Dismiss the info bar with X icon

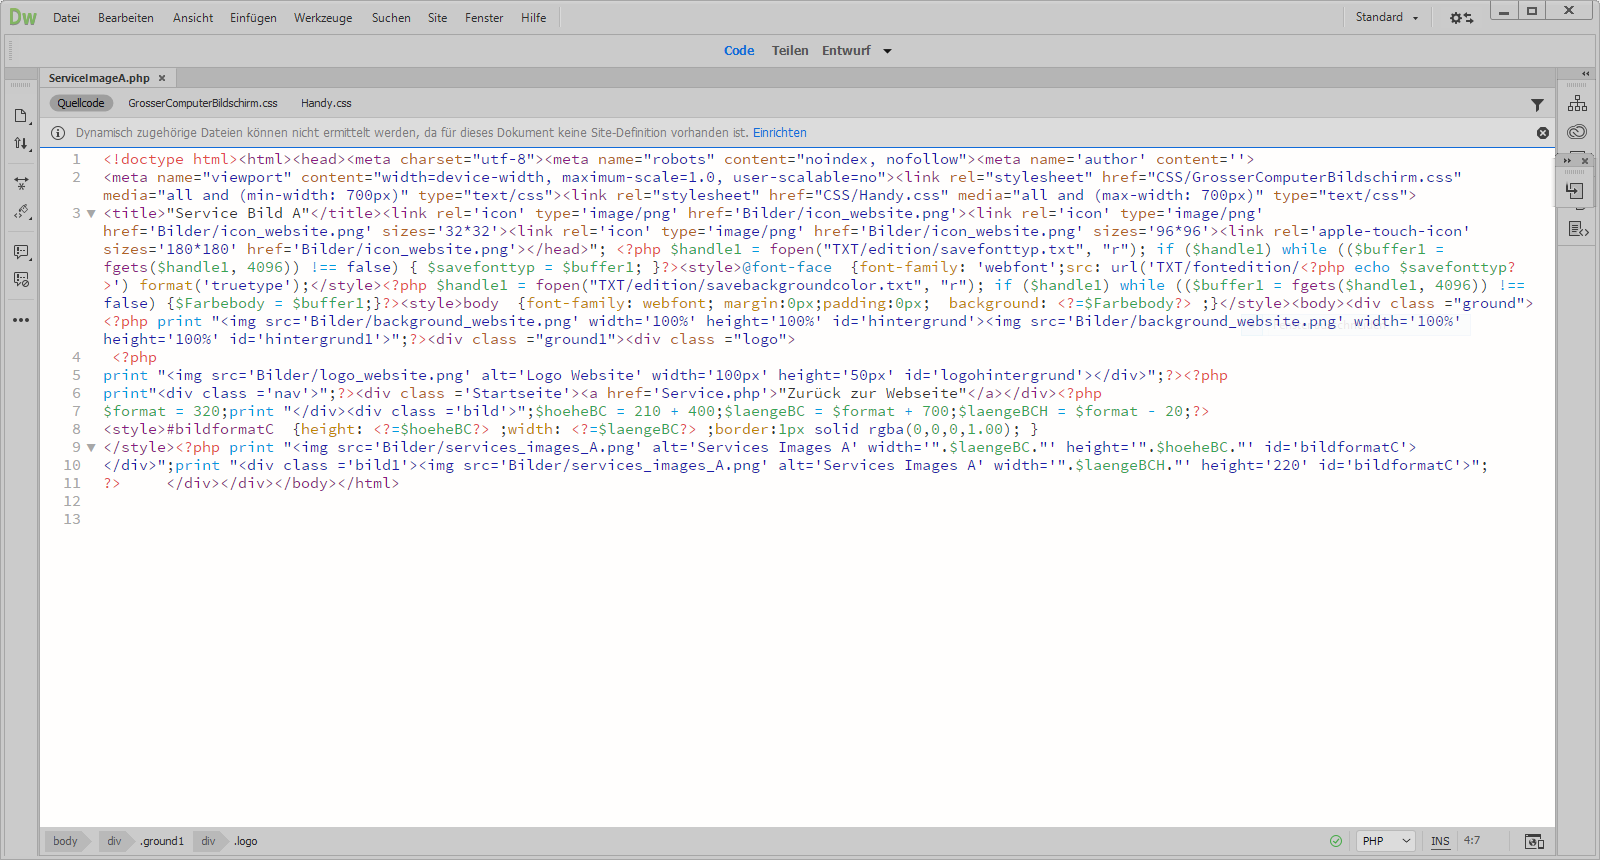pyautogui.click(x=1543, y=133)
